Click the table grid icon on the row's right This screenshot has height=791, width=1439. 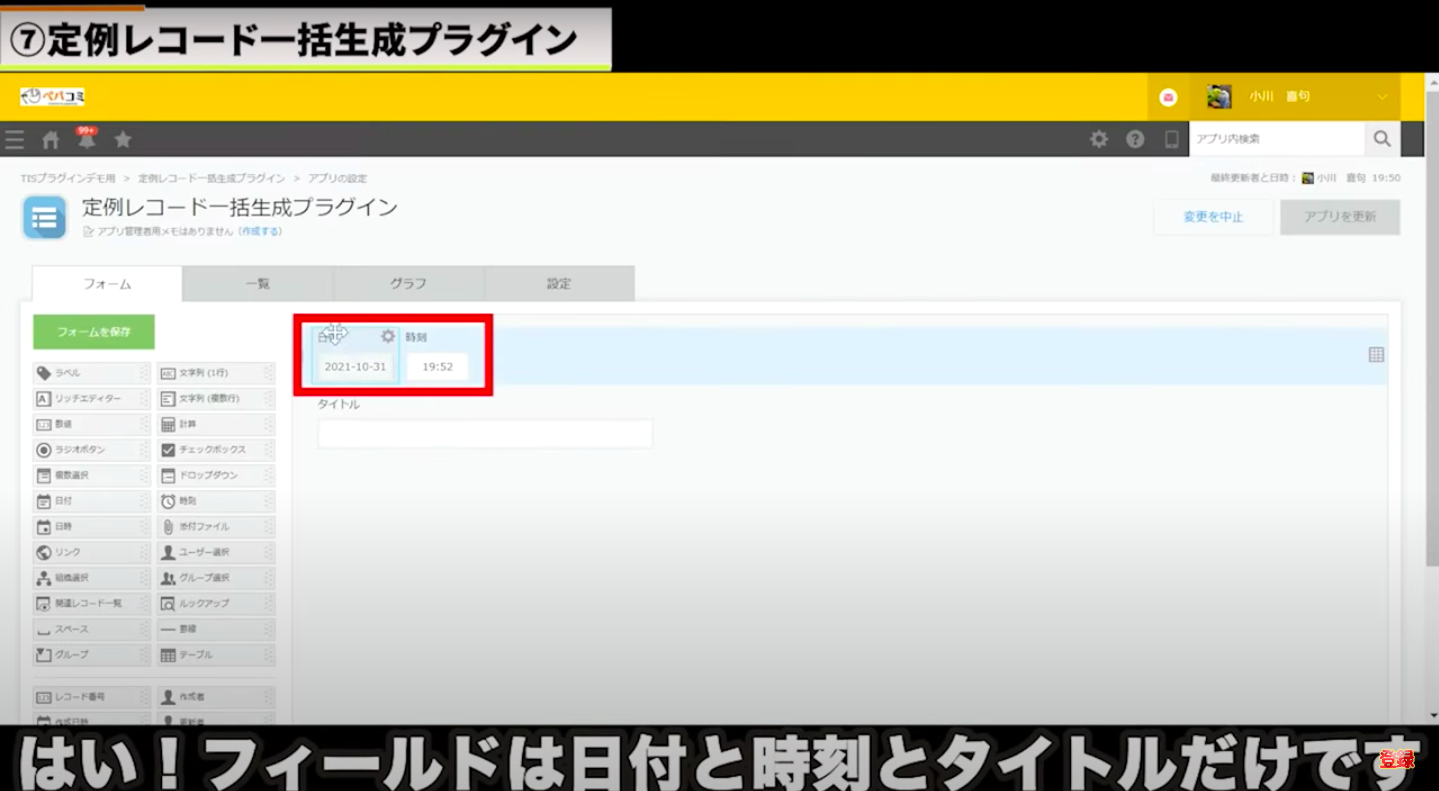tap(1376, 355)
